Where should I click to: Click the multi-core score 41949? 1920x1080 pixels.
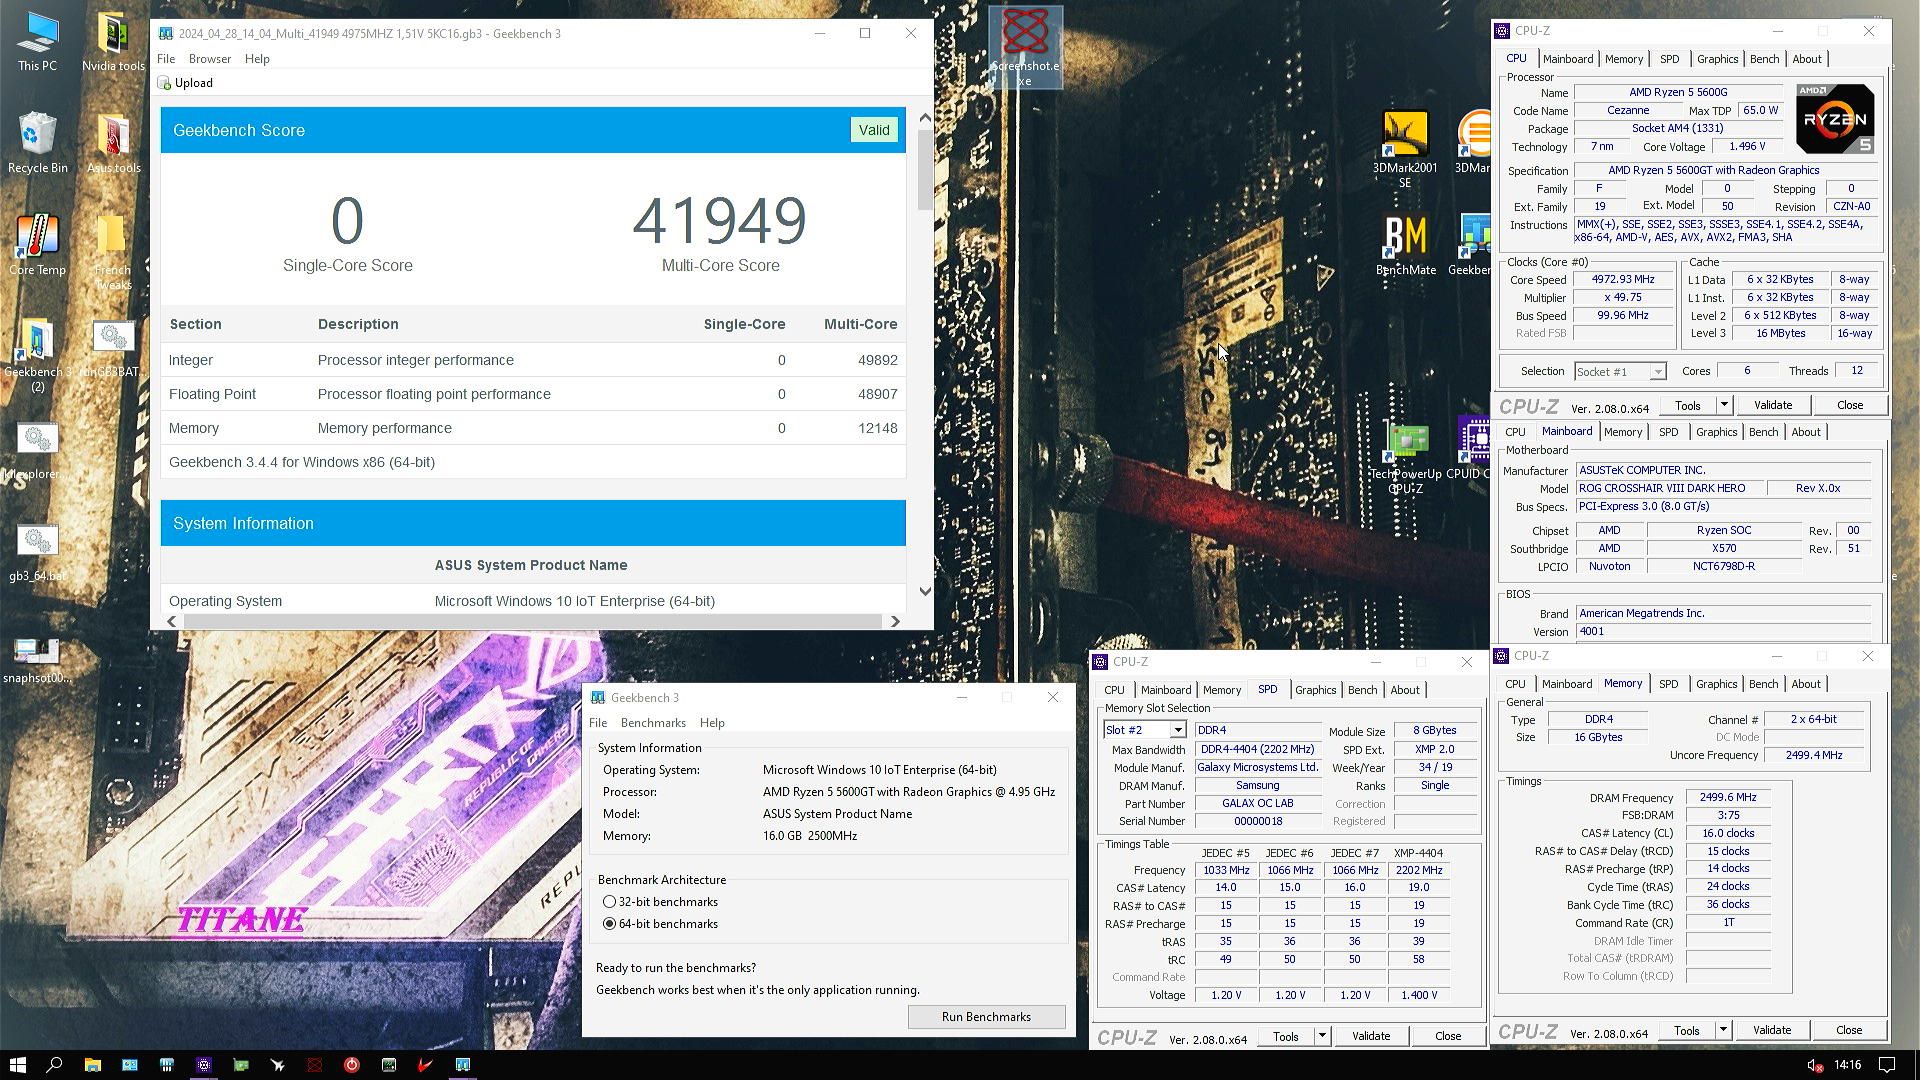720,221
